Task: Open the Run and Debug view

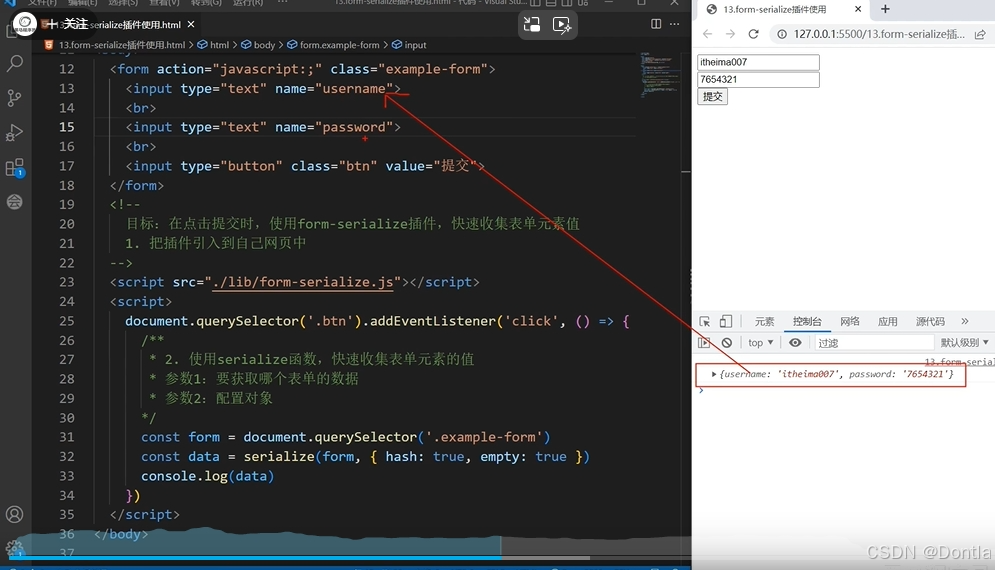Action: [15, 133]
